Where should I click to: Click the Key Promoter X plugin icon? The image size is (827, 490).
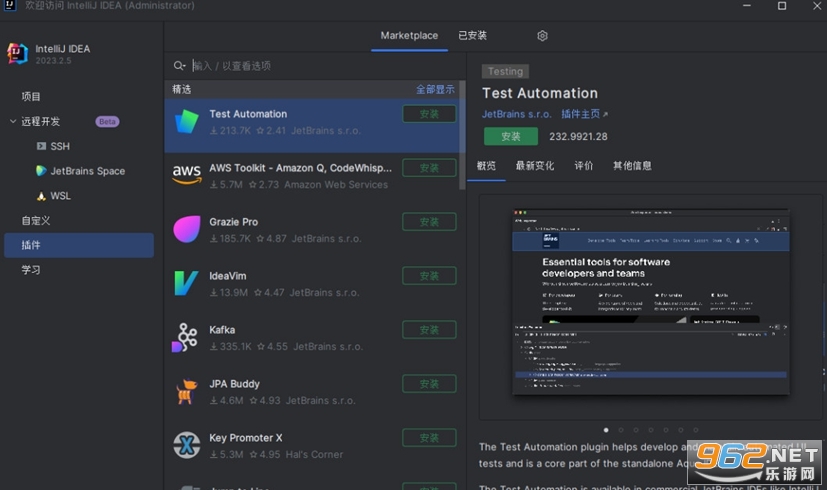tap(187, 446)
